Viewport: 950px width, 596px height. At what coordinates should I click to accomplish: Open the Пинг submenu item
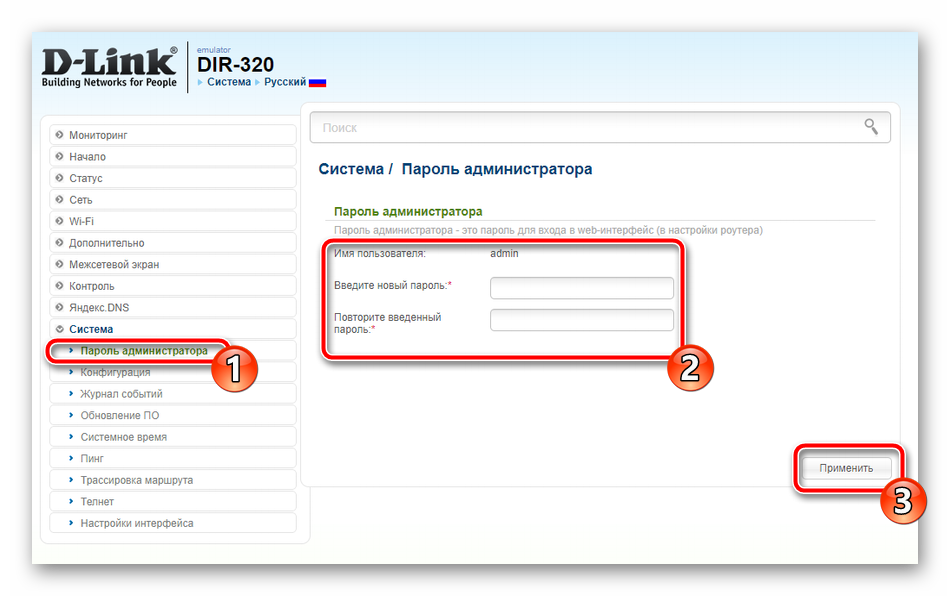click(173, 459)
